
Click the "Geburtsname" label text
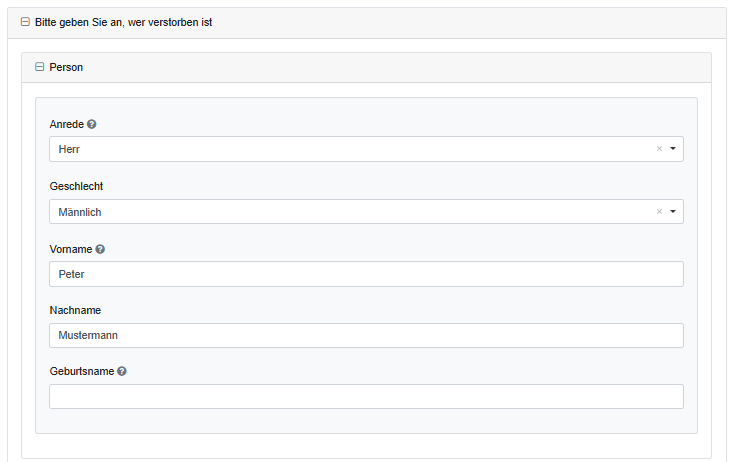(x=81, y=371)
